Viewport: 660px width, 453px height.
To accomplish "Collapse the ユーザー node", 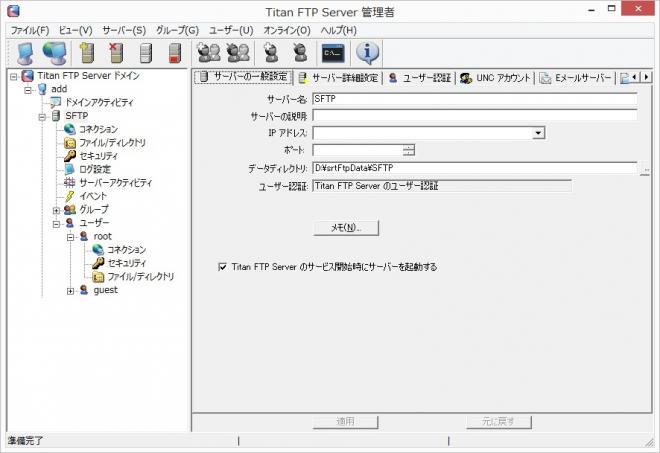I will click(56, 224).
